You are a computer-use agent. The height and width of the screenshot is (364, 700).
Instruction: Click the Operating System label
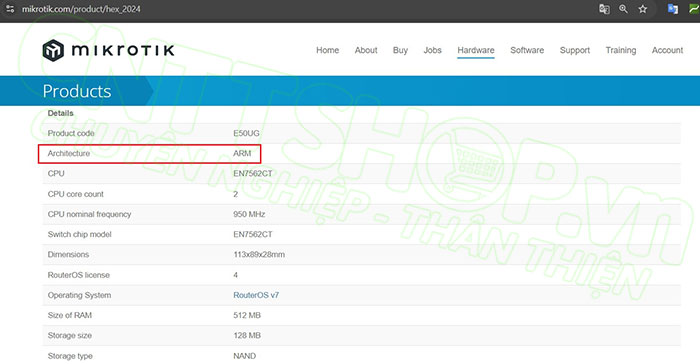click(79, 295)
